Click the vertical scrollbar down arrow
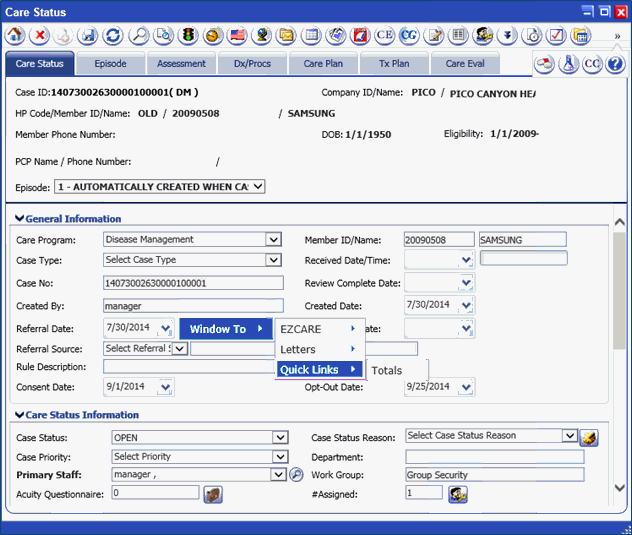Image resolution: width=632 pixels, height=535 pixels. pyautogui.click(x=620, y=490)
